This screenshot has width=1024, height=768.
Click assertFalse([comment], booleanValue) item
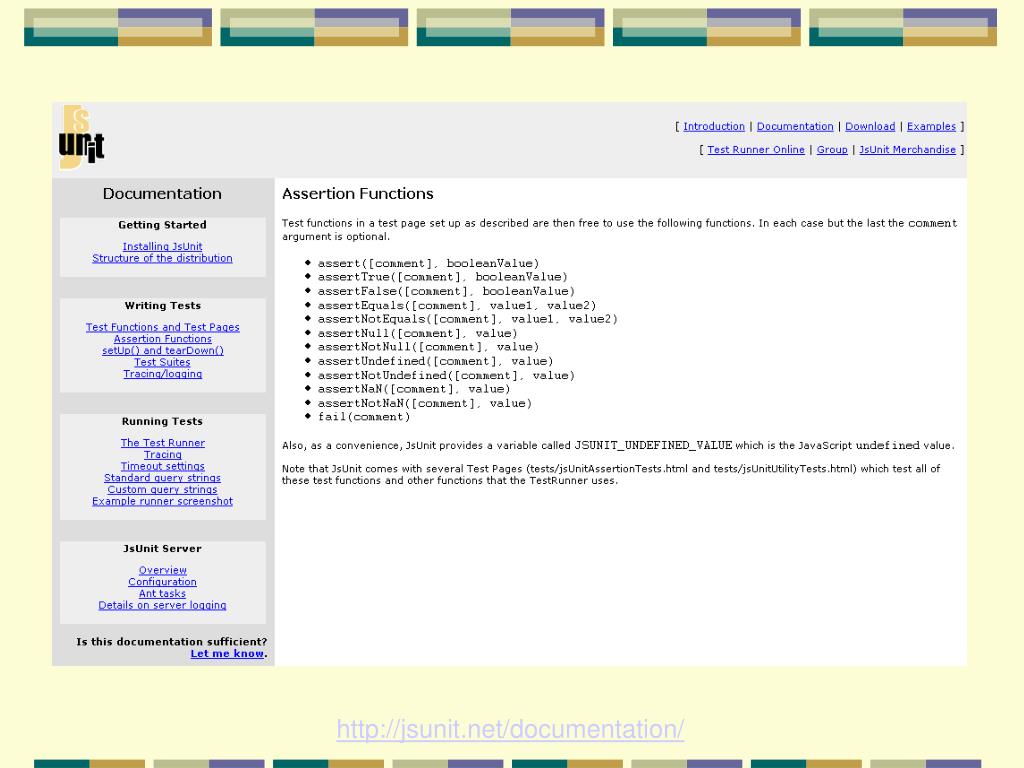(446, 291)
